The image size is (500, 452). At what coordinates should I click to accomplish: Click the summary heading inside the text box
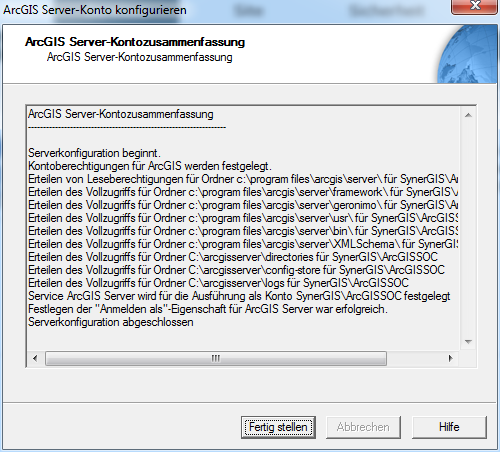[x=121, y=114]
